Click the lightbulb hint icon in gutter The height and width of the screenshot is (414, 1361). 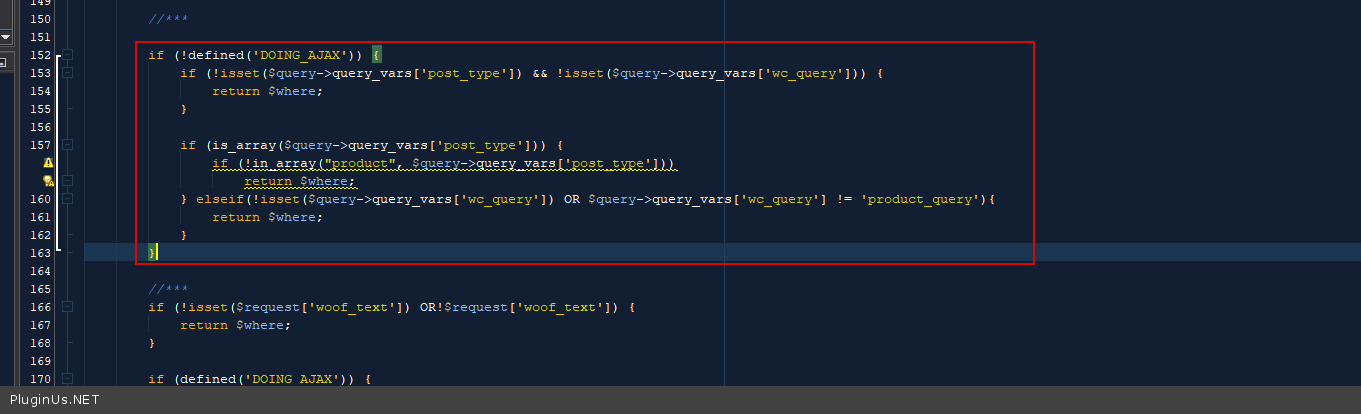click(x=47, y=181)
